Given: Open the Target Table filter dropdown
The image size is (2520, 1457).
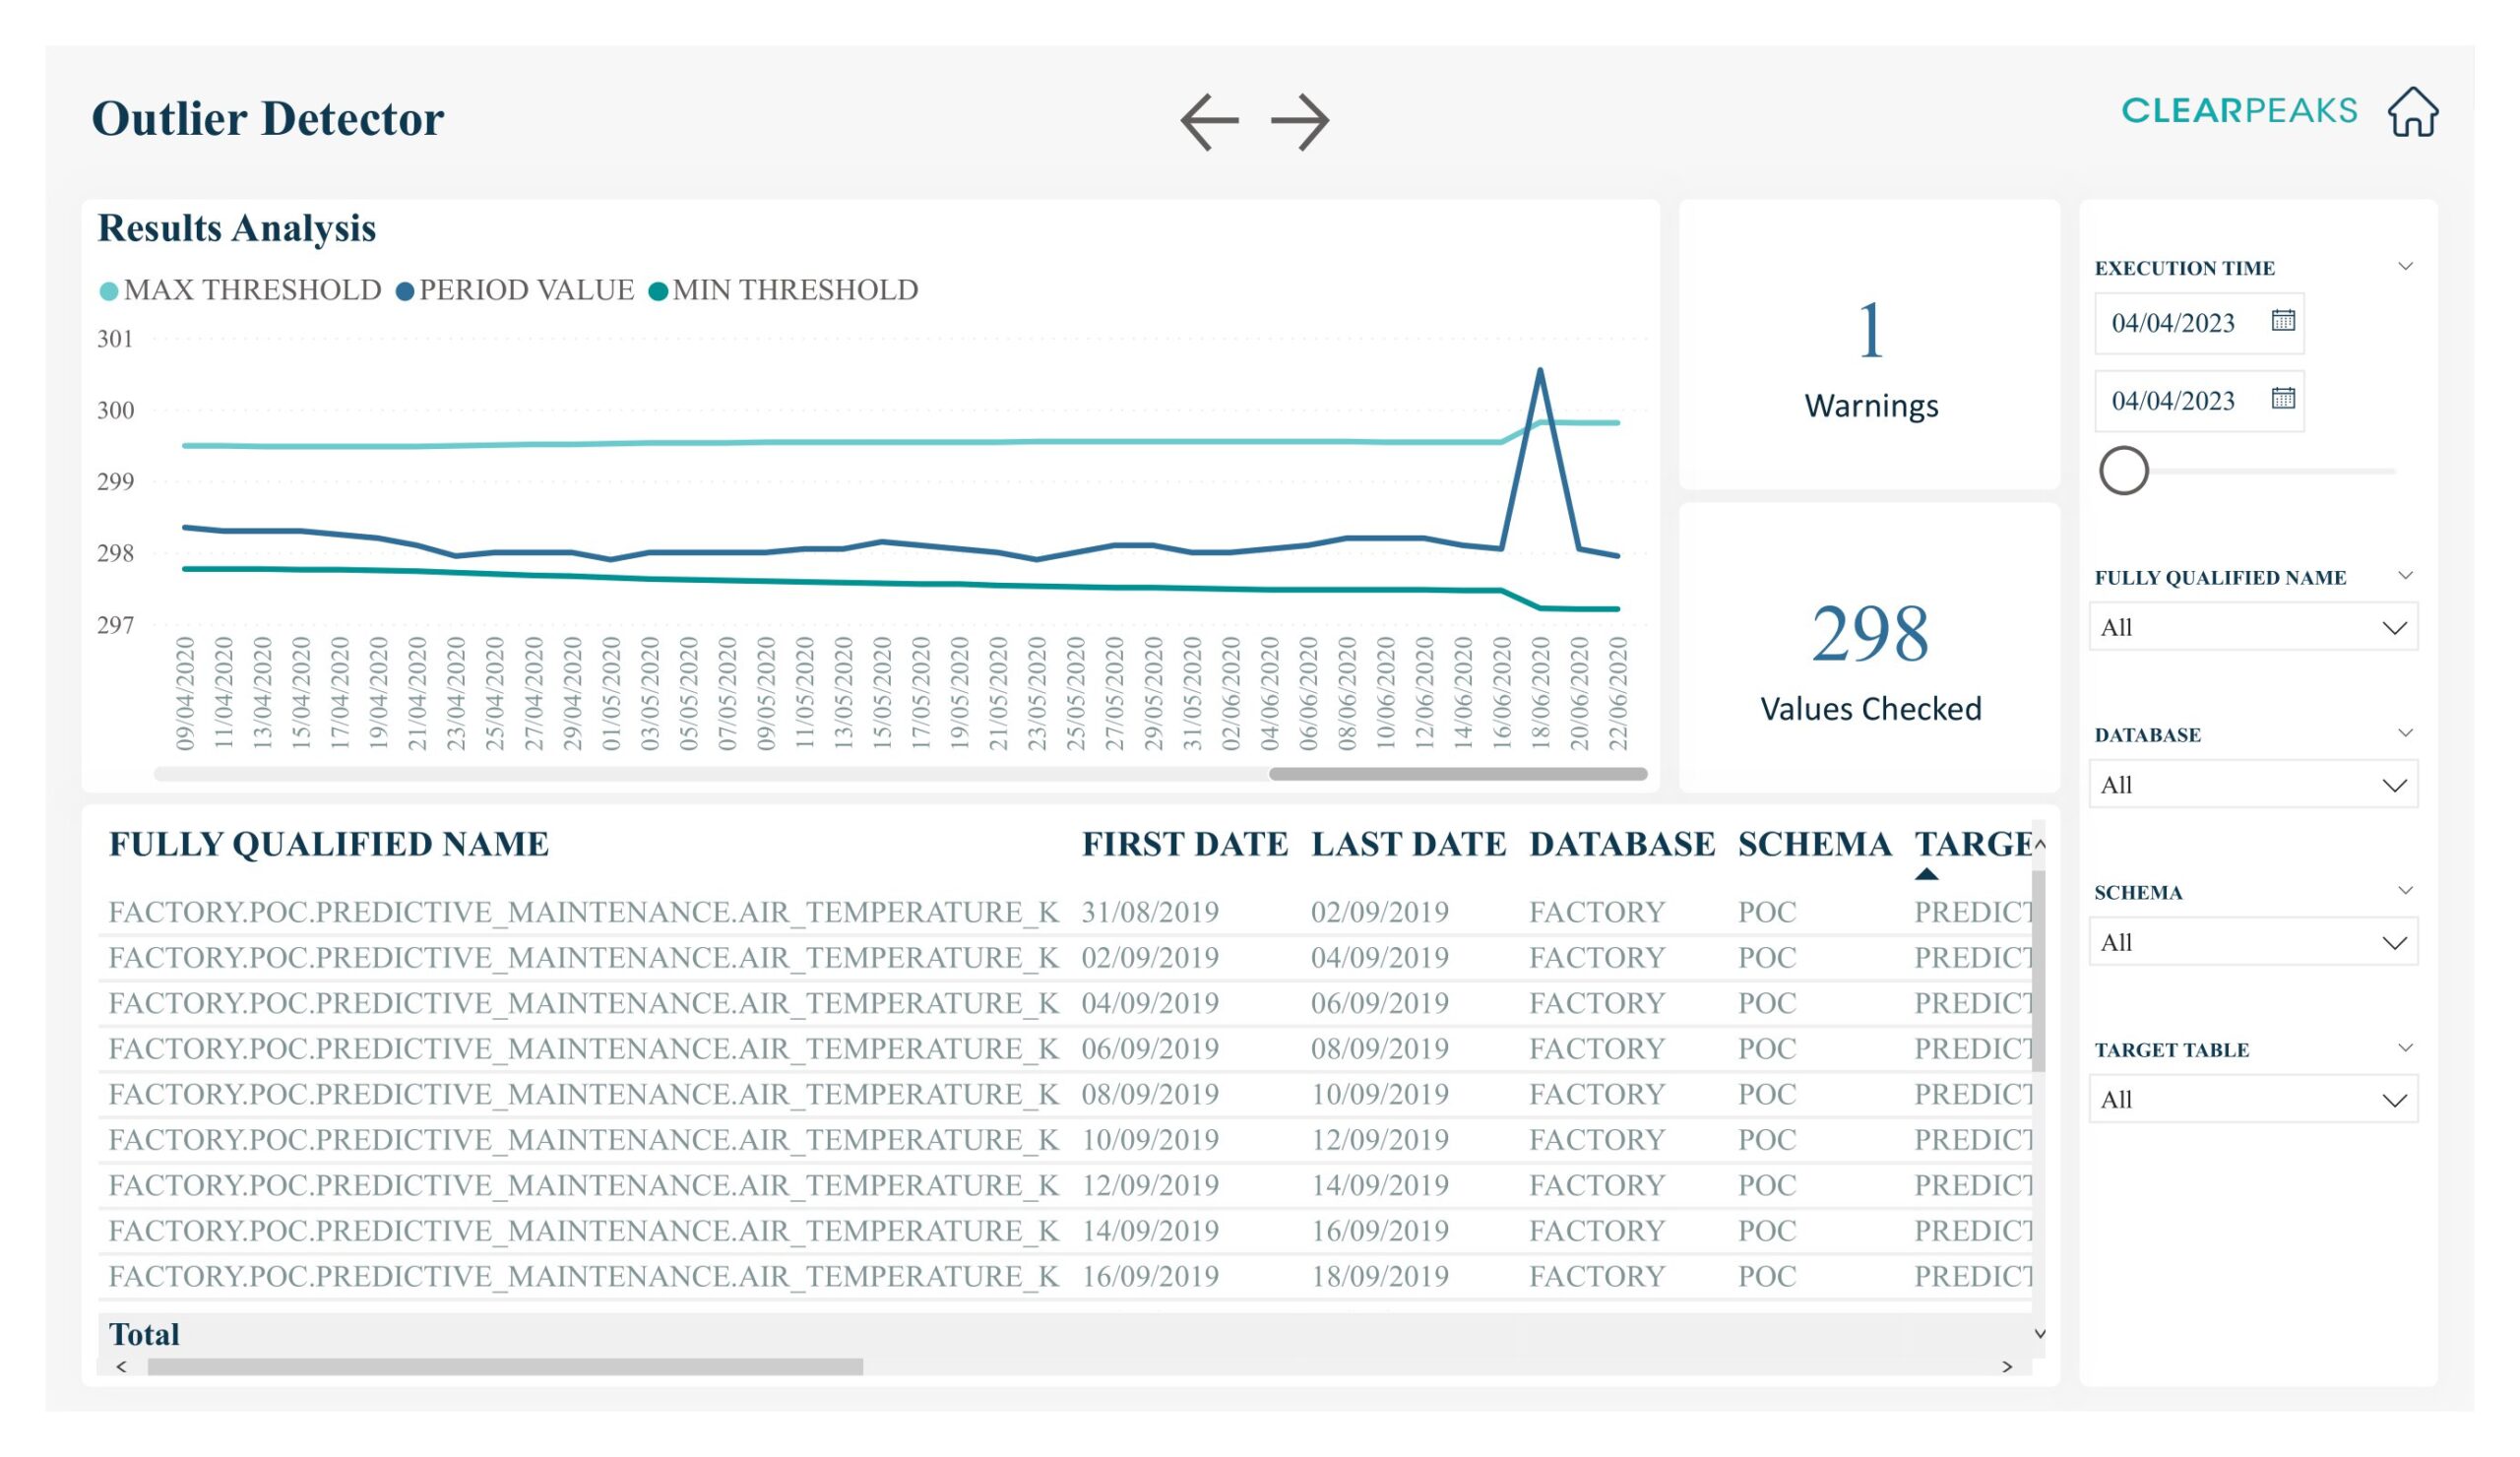Looking at the screenshot, I should coord(2252,1099).
